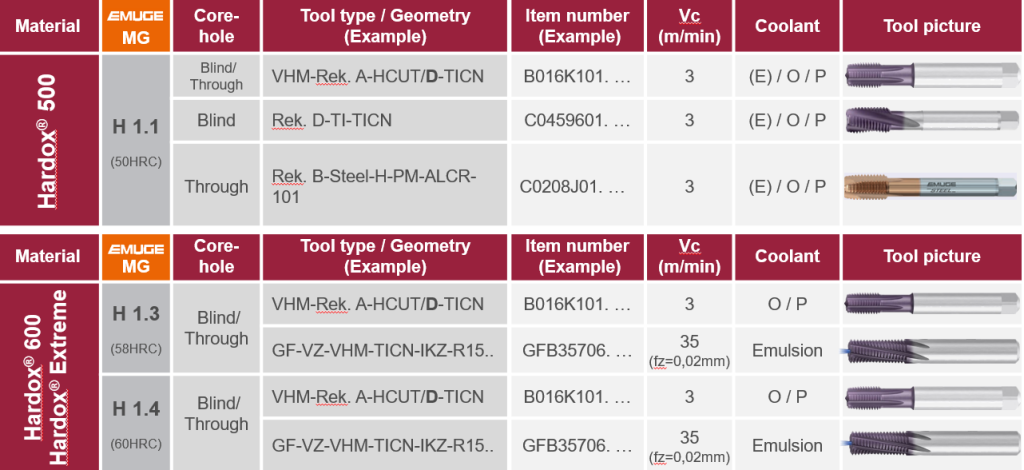Select the H 1.1 (50HRC) cell
The image size is (1024, 470).
pos(135,140)
